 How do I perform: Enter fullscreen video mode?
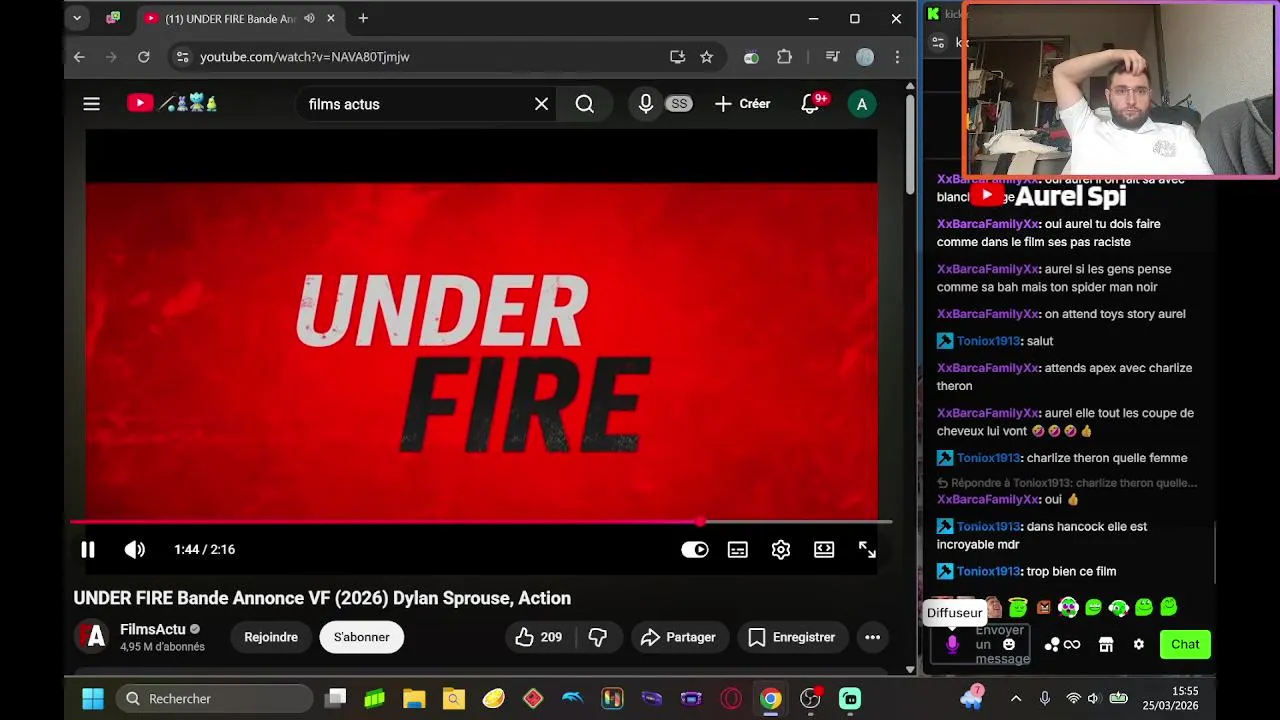(867, 549)
